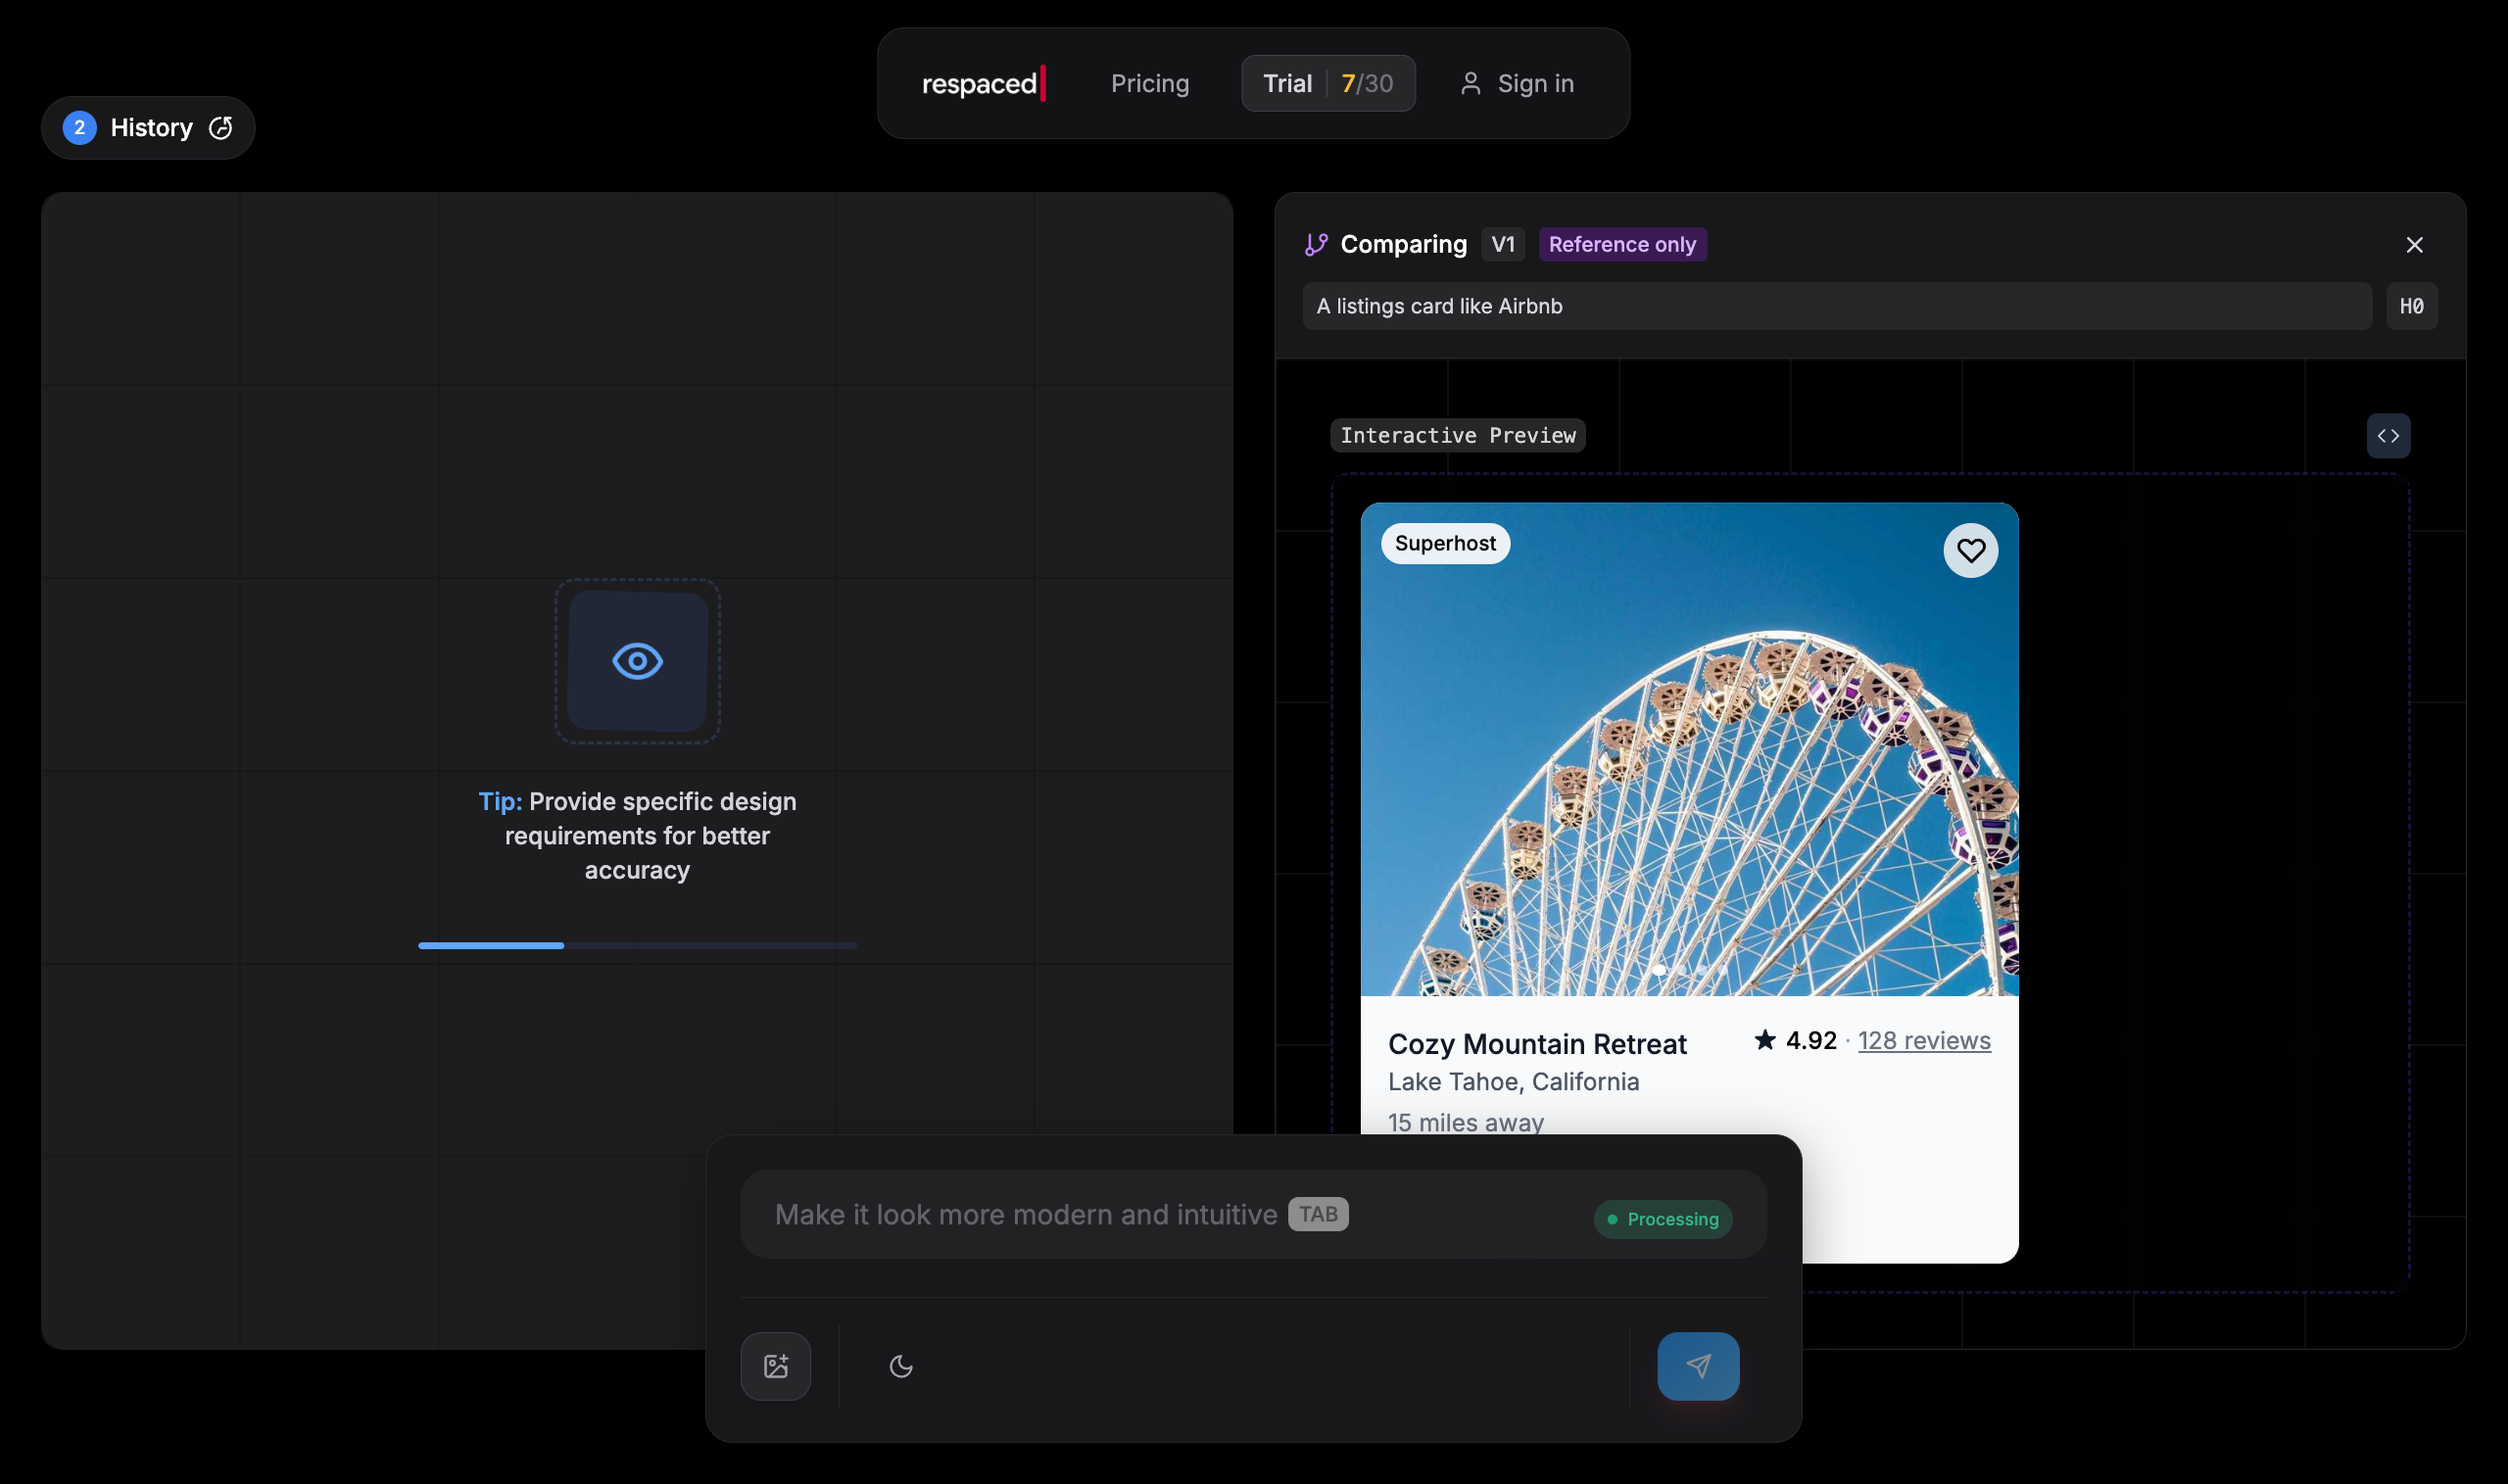The height and width of the screenshot is (1484, 2508).
Task: Favorite the listing with heart icon
Action: click(x=1970, y=550)
